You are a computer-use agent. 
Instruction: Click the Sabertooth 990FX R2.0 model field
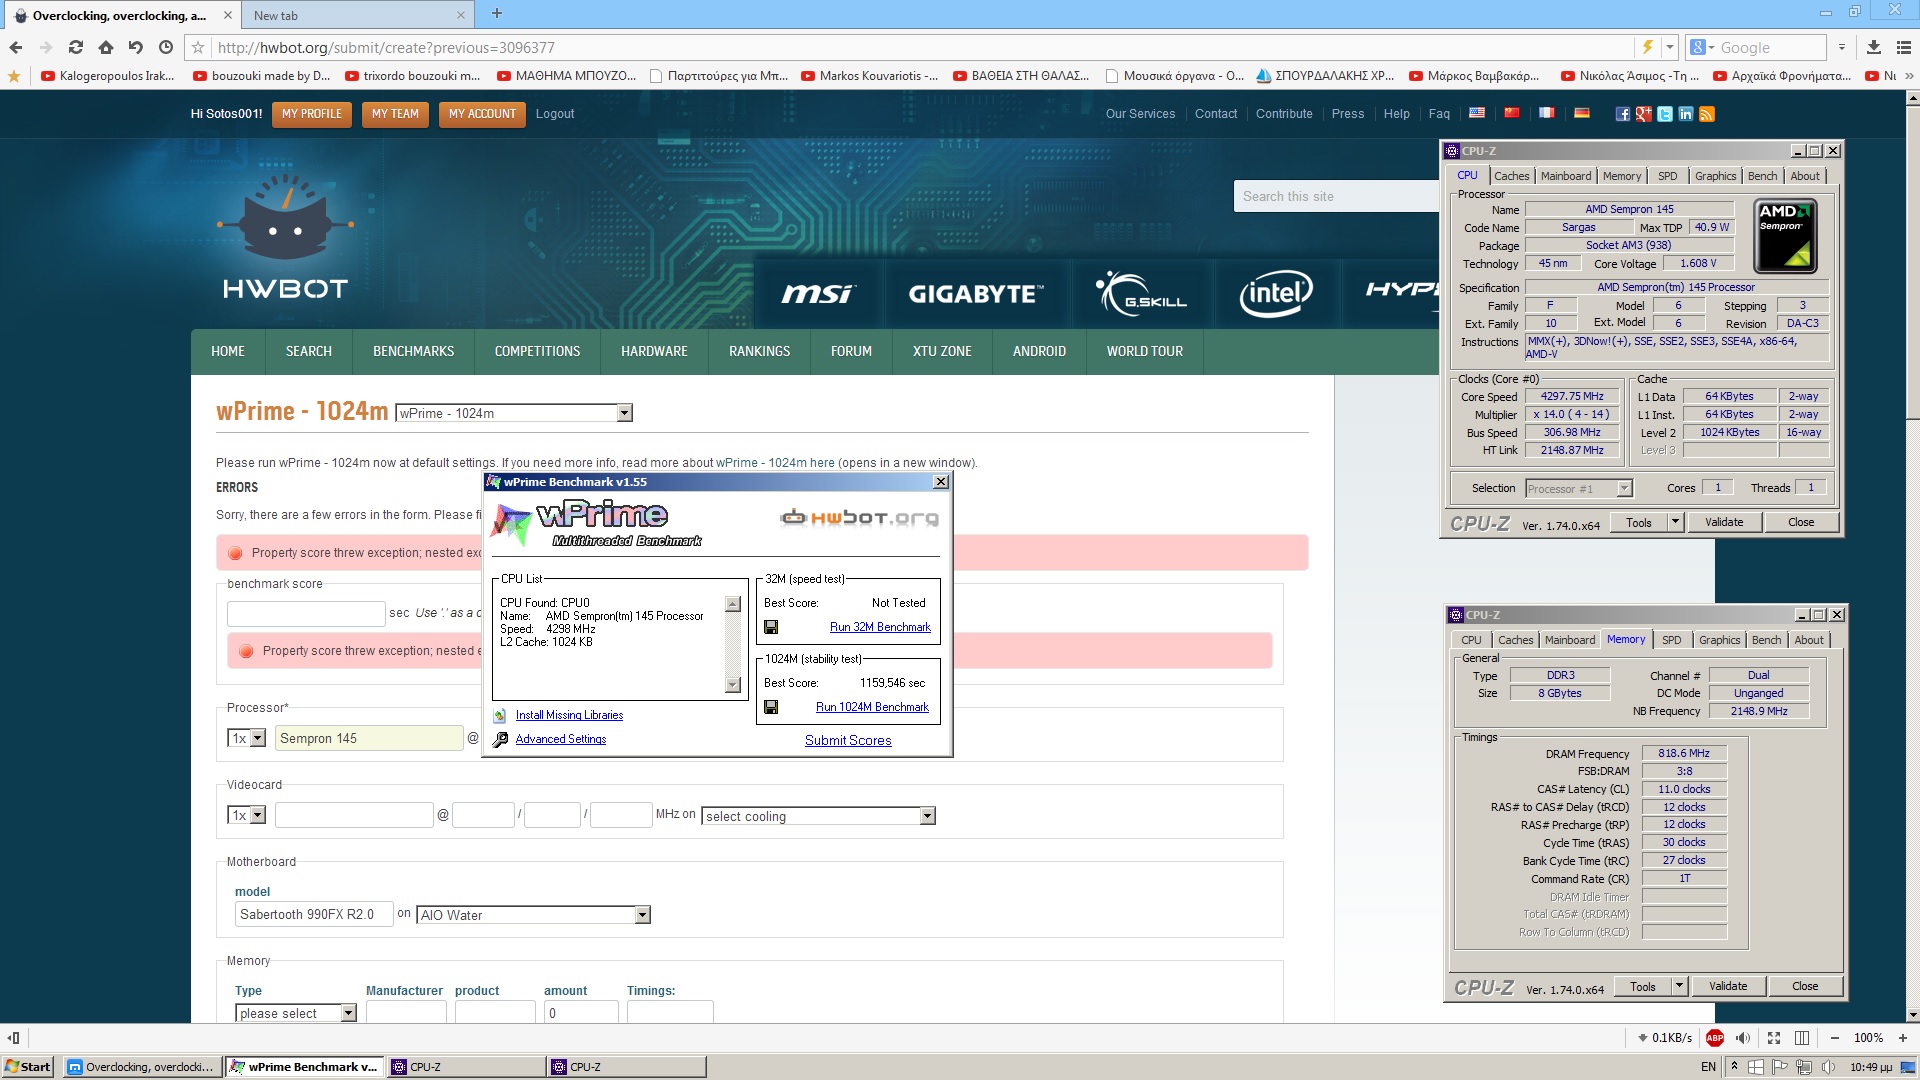[x=314, y=914]
